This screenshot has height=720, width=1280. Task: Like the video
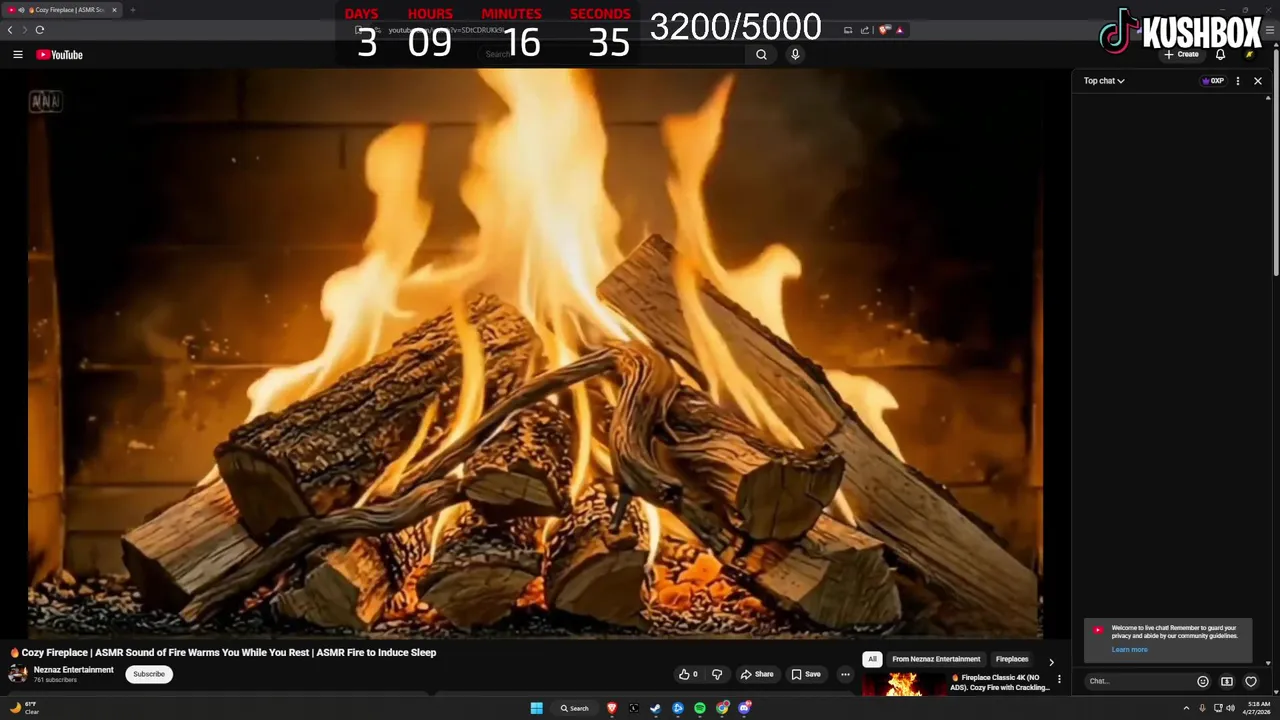688,674
